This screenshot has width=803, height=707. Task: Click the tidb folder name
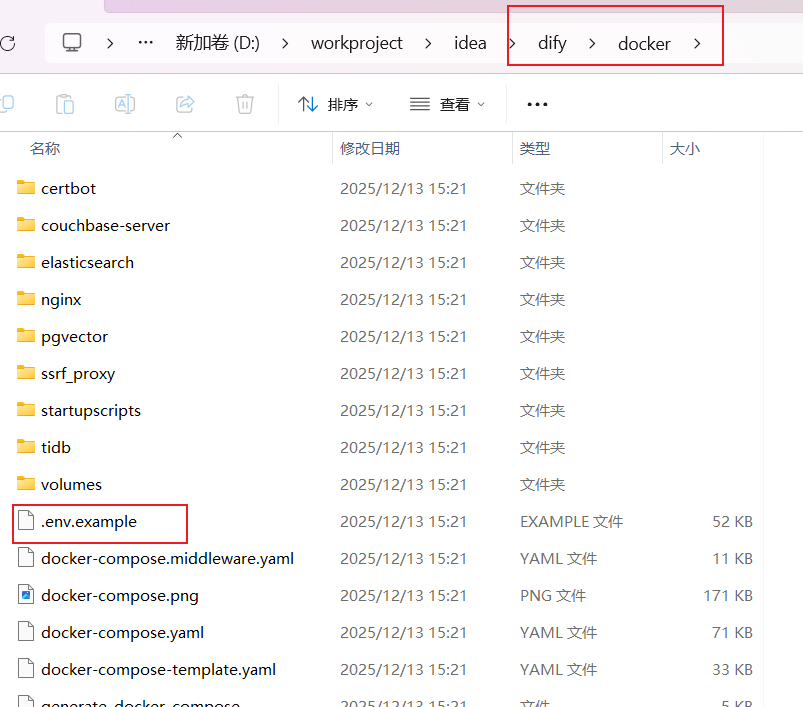[x=56, y=447]
